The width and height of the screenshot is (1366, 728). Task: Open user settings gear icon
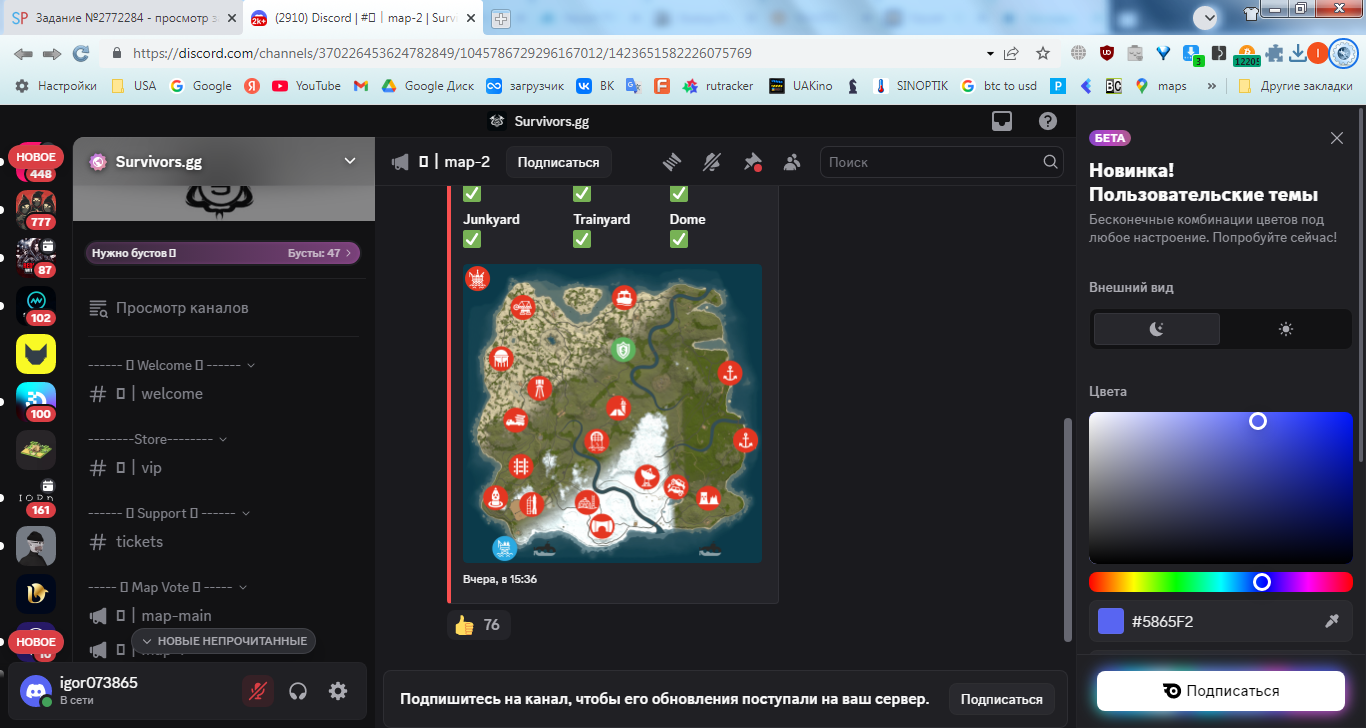click(x=338, y=691)
